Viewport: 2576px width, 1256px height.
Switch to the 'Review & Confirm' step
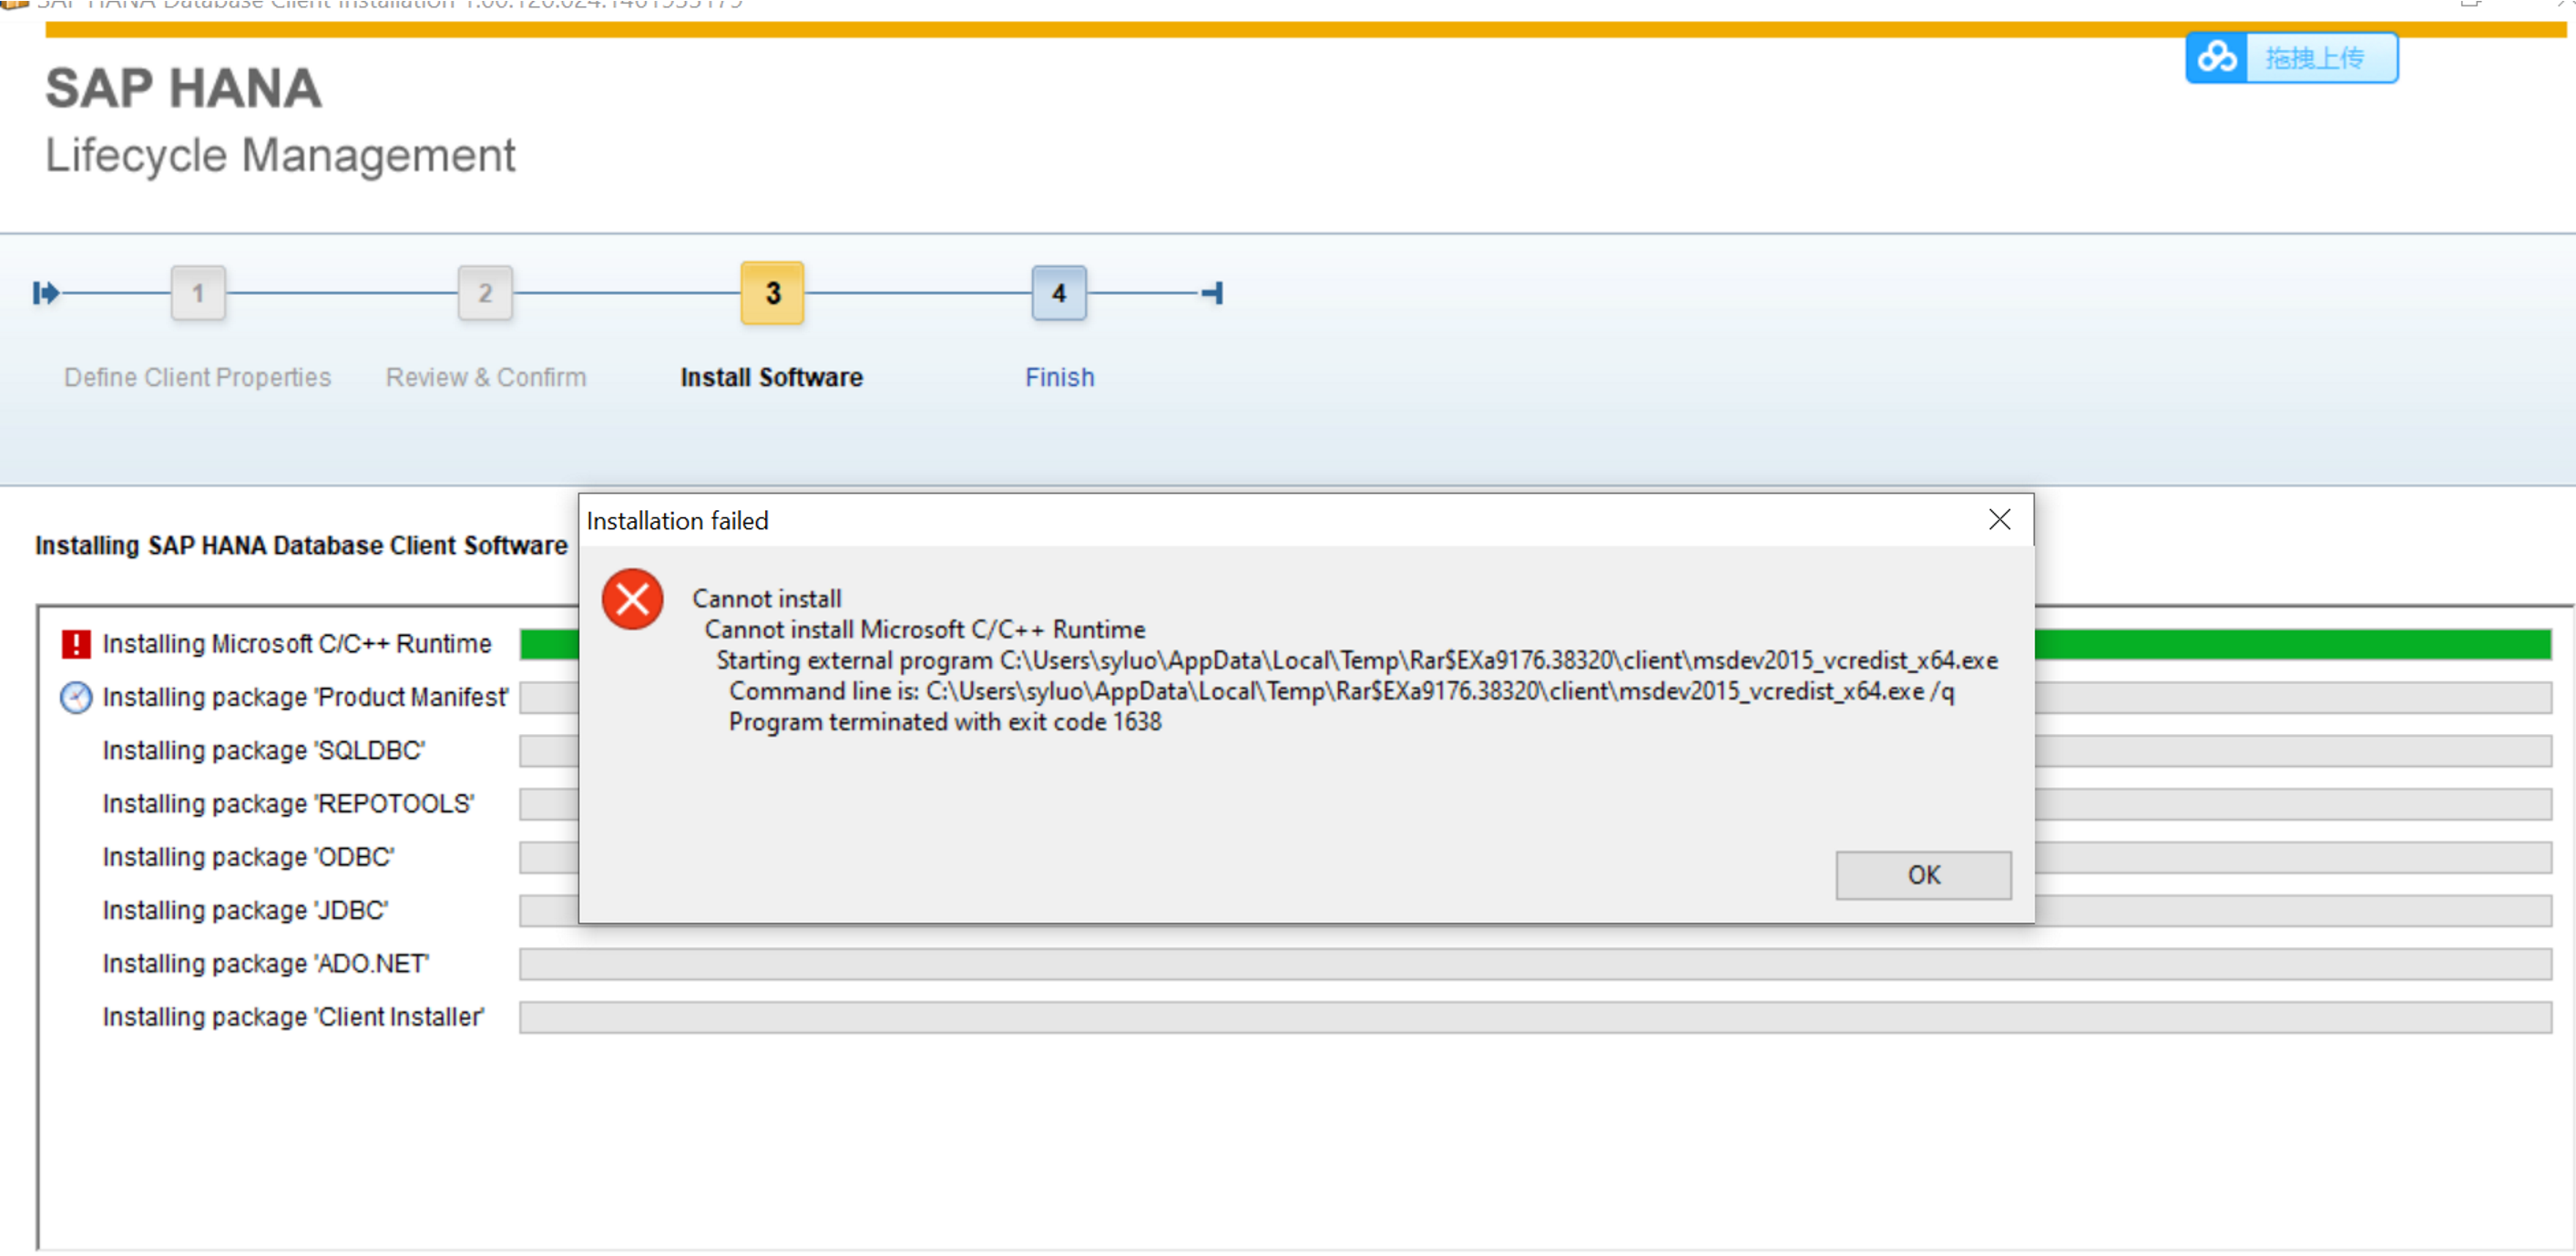click(485, 377)
